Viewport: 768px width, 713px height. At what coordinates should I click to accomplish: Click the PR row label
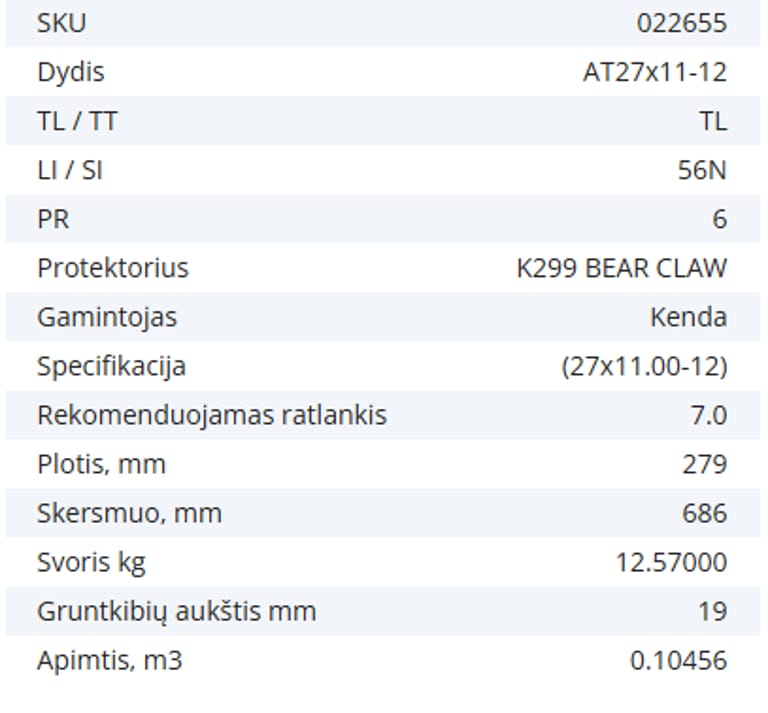pos(53,219)
